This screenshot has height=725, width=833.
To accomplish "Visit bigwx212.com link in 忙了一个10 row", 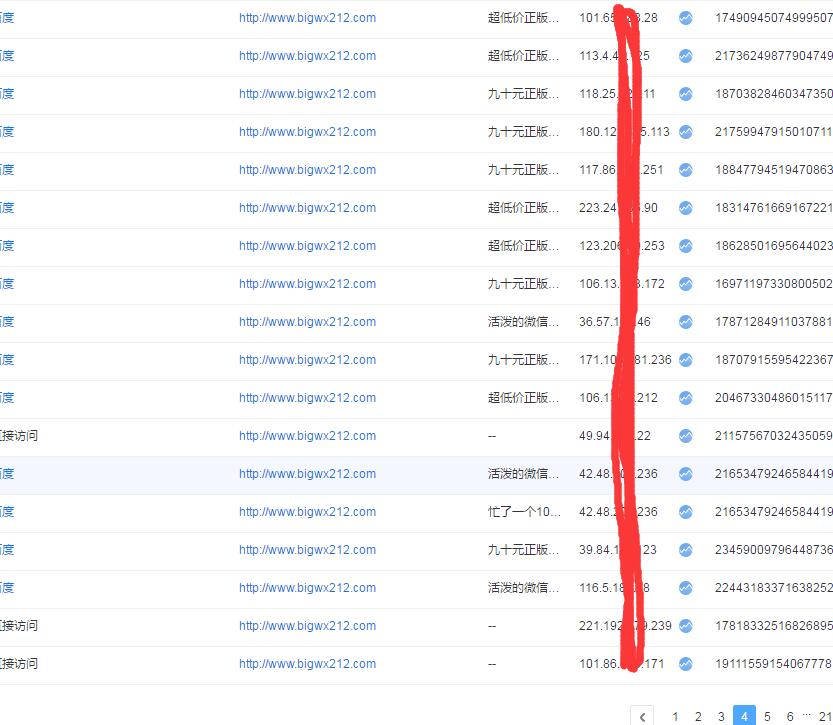I will pos(308,511).
